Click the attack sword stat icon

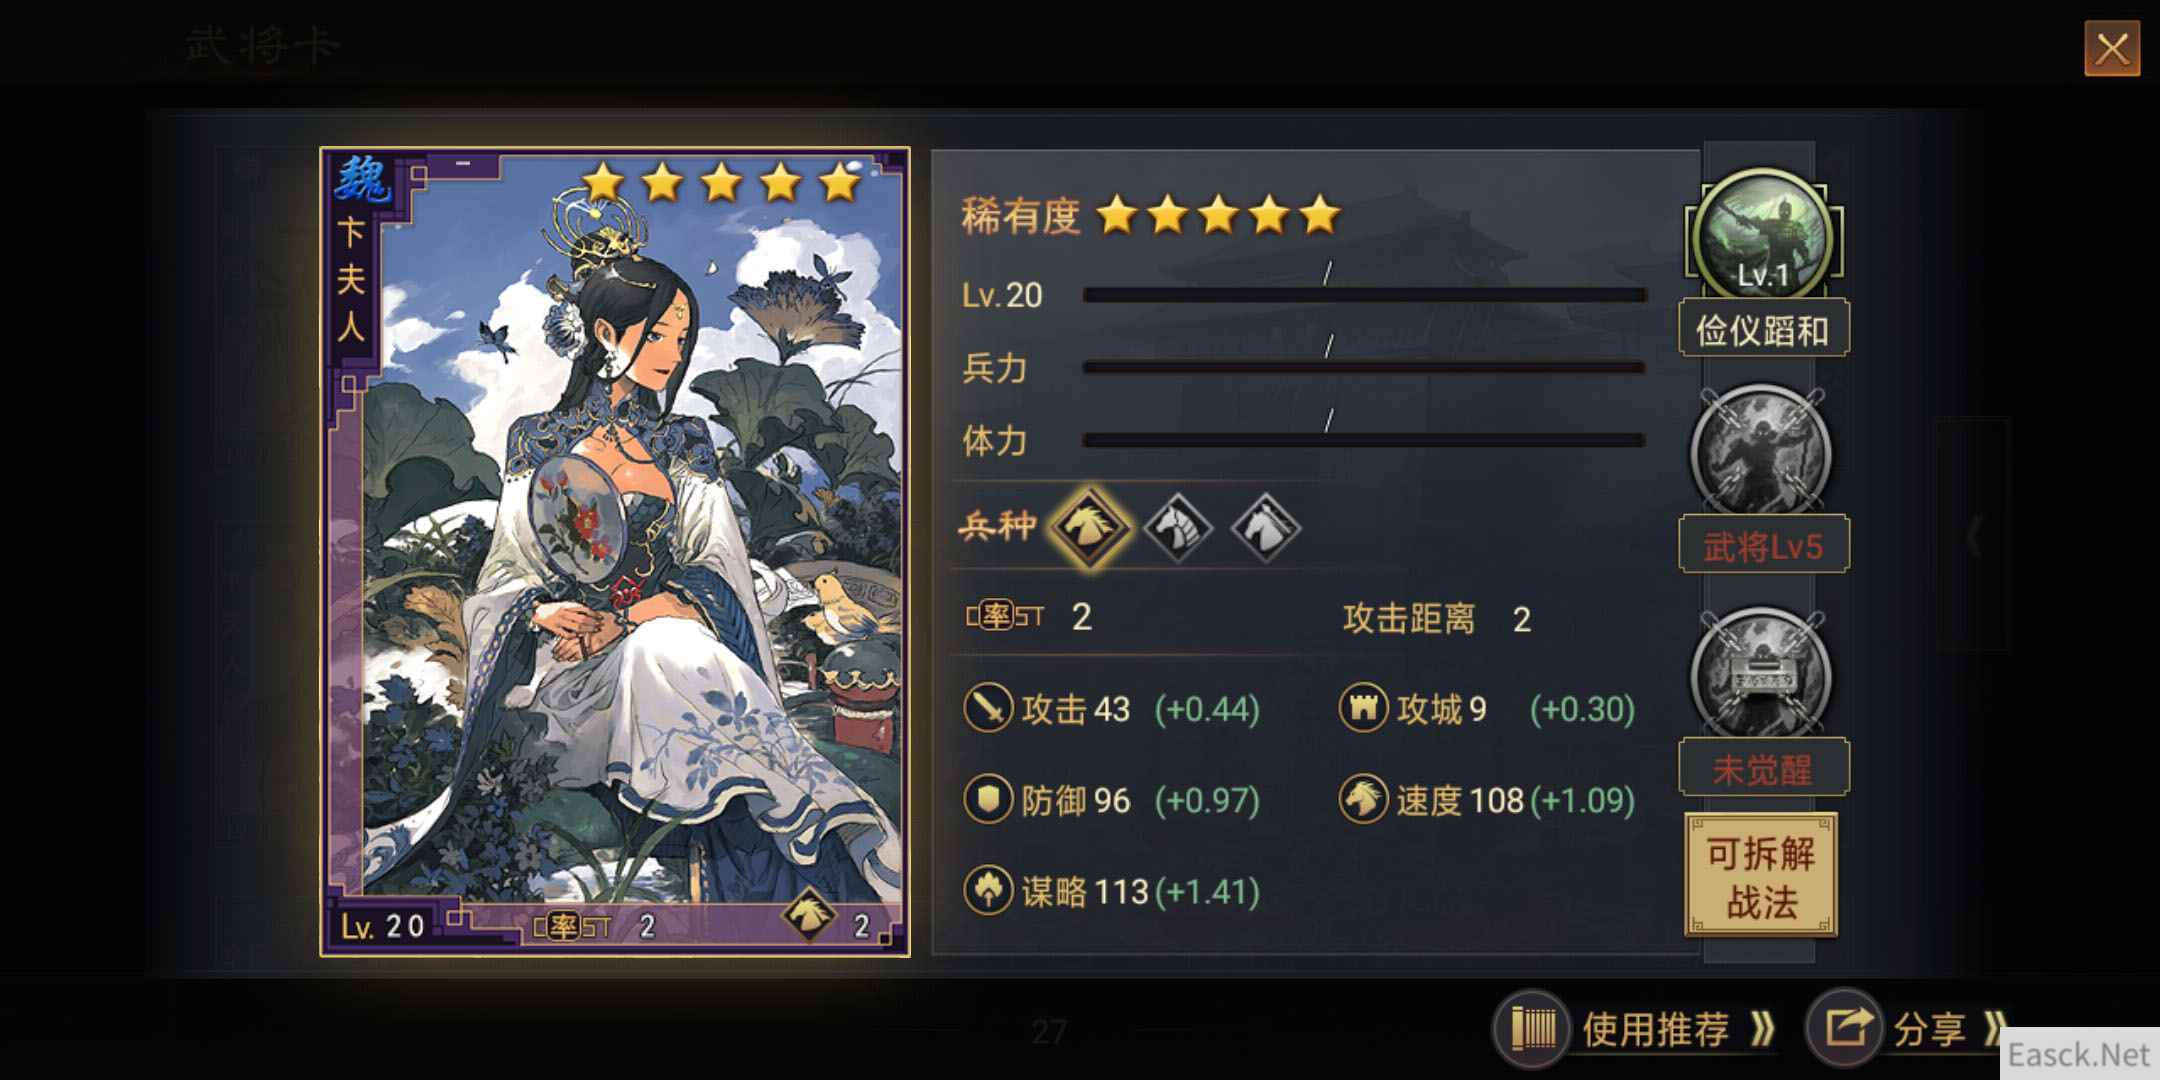point(988,708)
